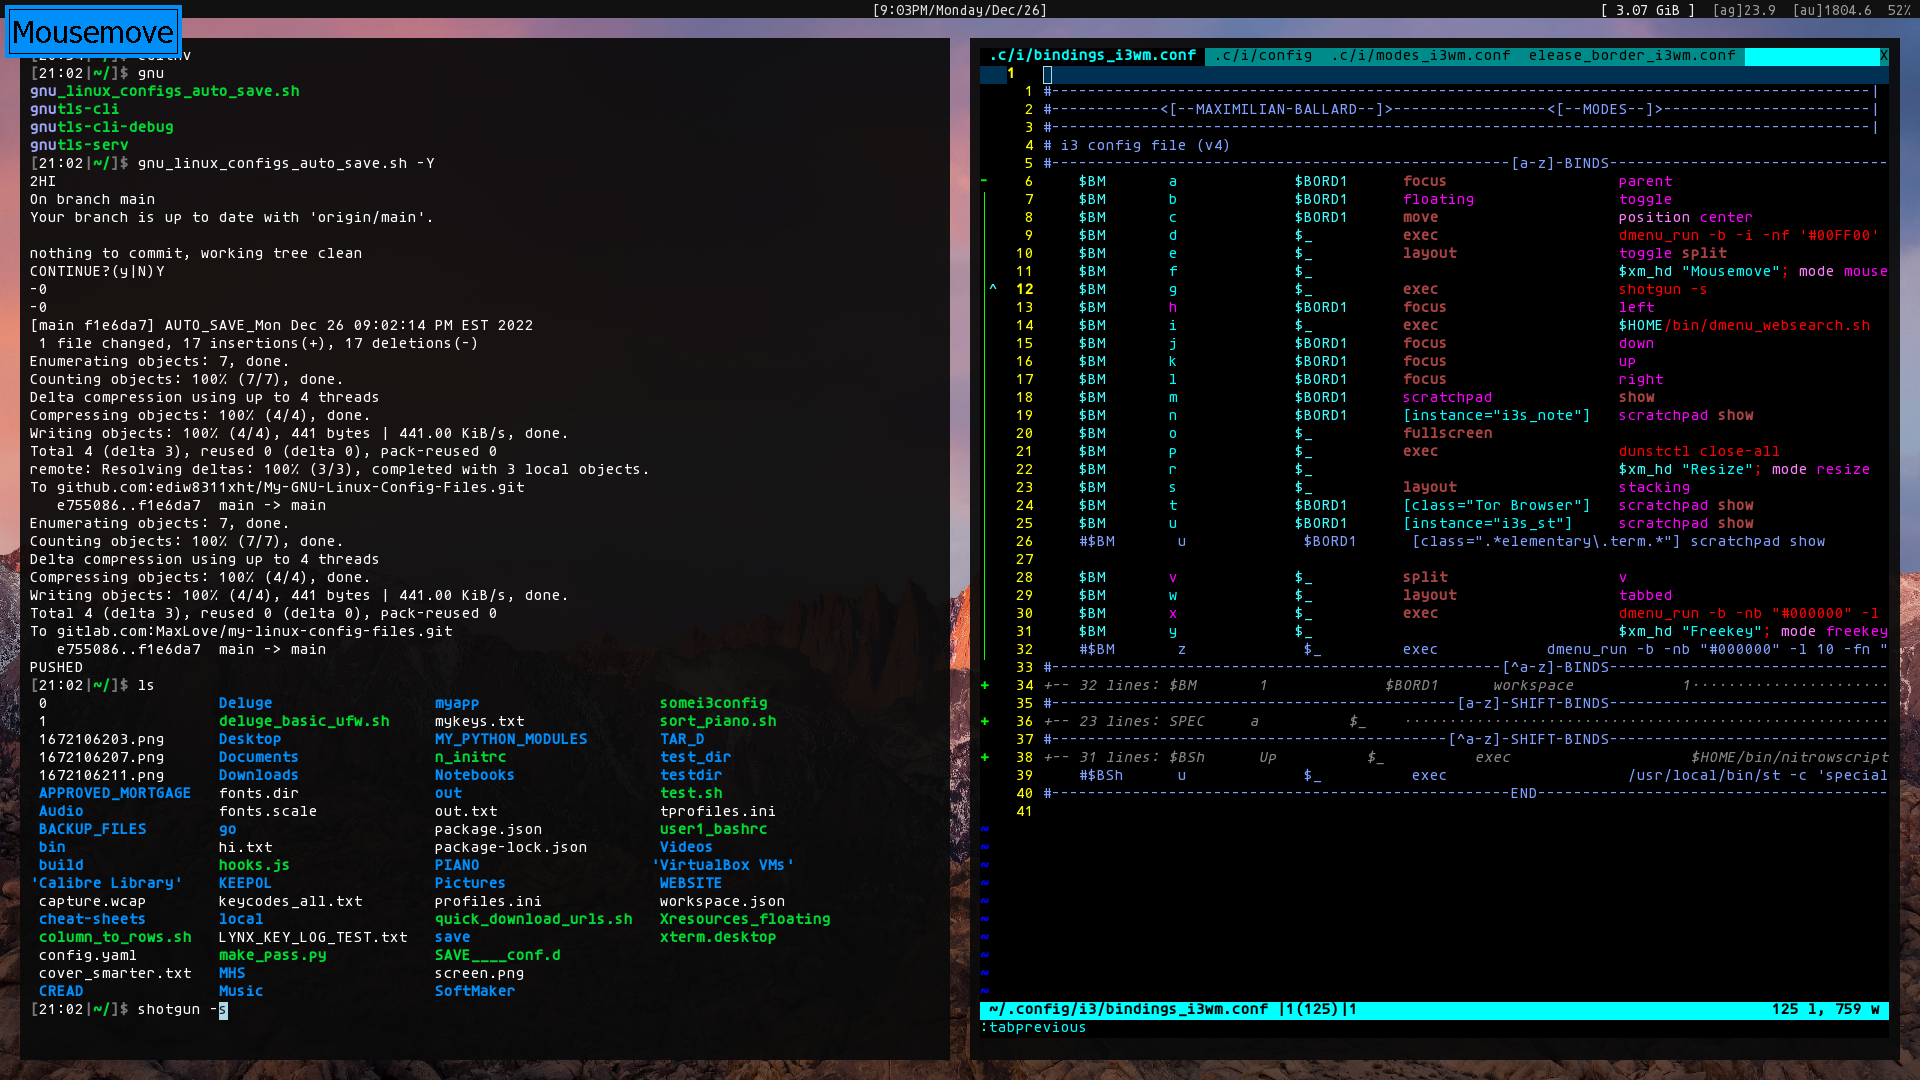
Task: Select the .c/i/bindings_i3wm.conf tab
Action: tap(1093, 56)
